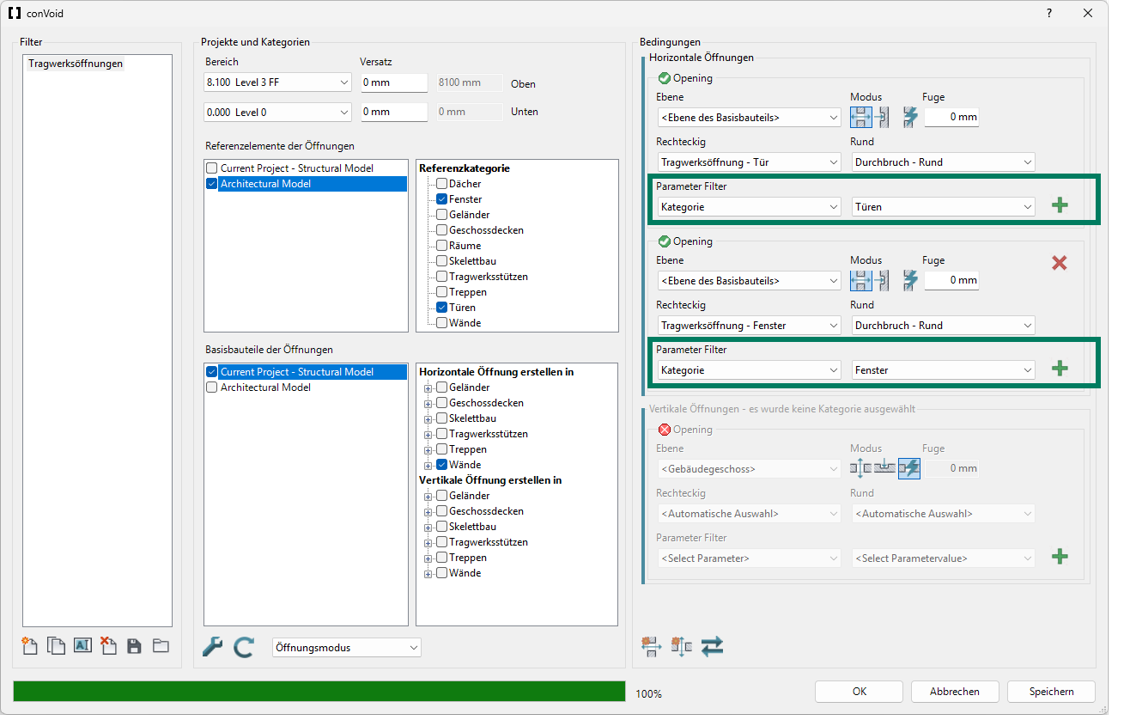Uncheck Fenster in Referenzkategorie
Viewport: 1130px width, 720px height.
tap(442, 199)
